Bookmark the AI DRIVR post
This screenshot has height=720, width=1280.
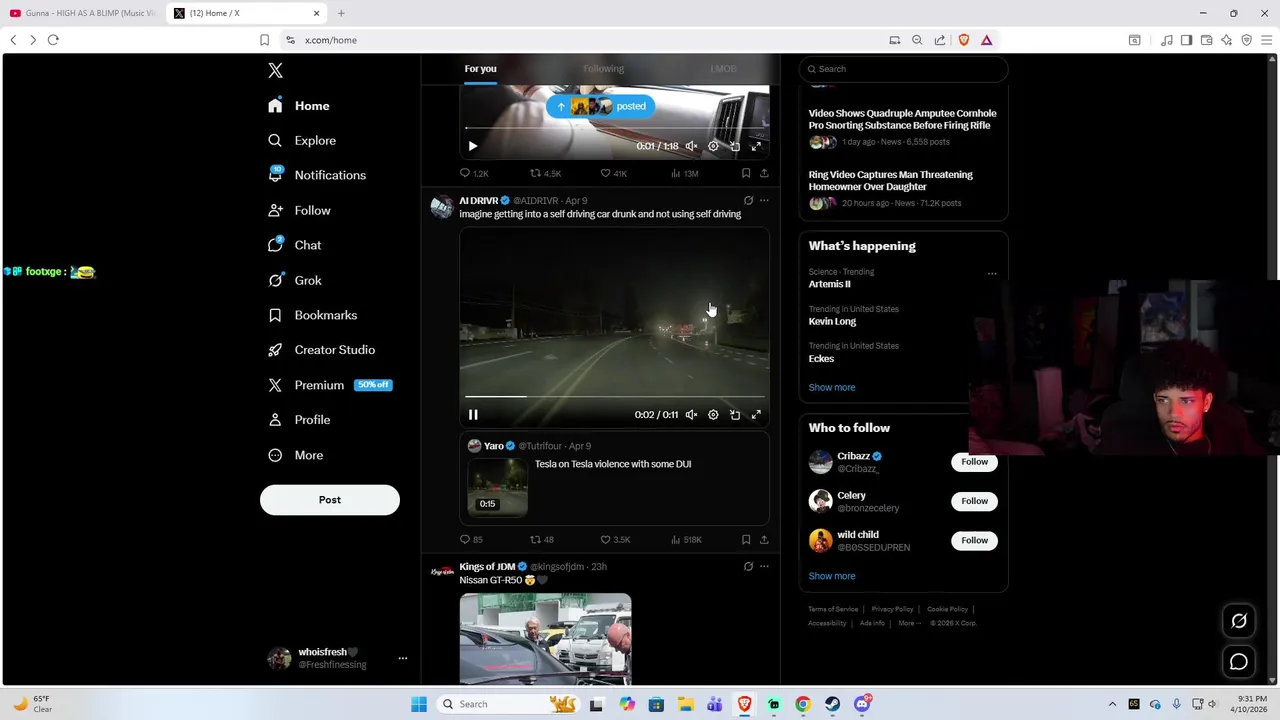746,540
